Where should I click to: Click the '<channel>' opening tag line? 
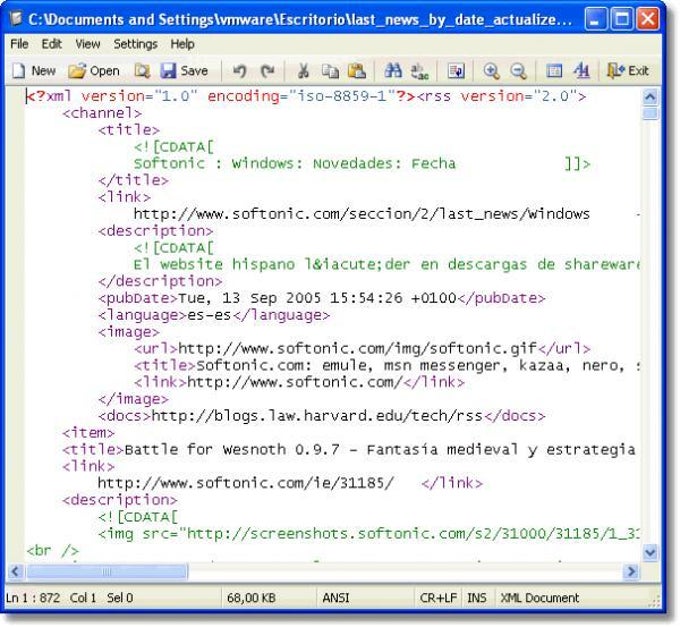[x=102, y=113]
